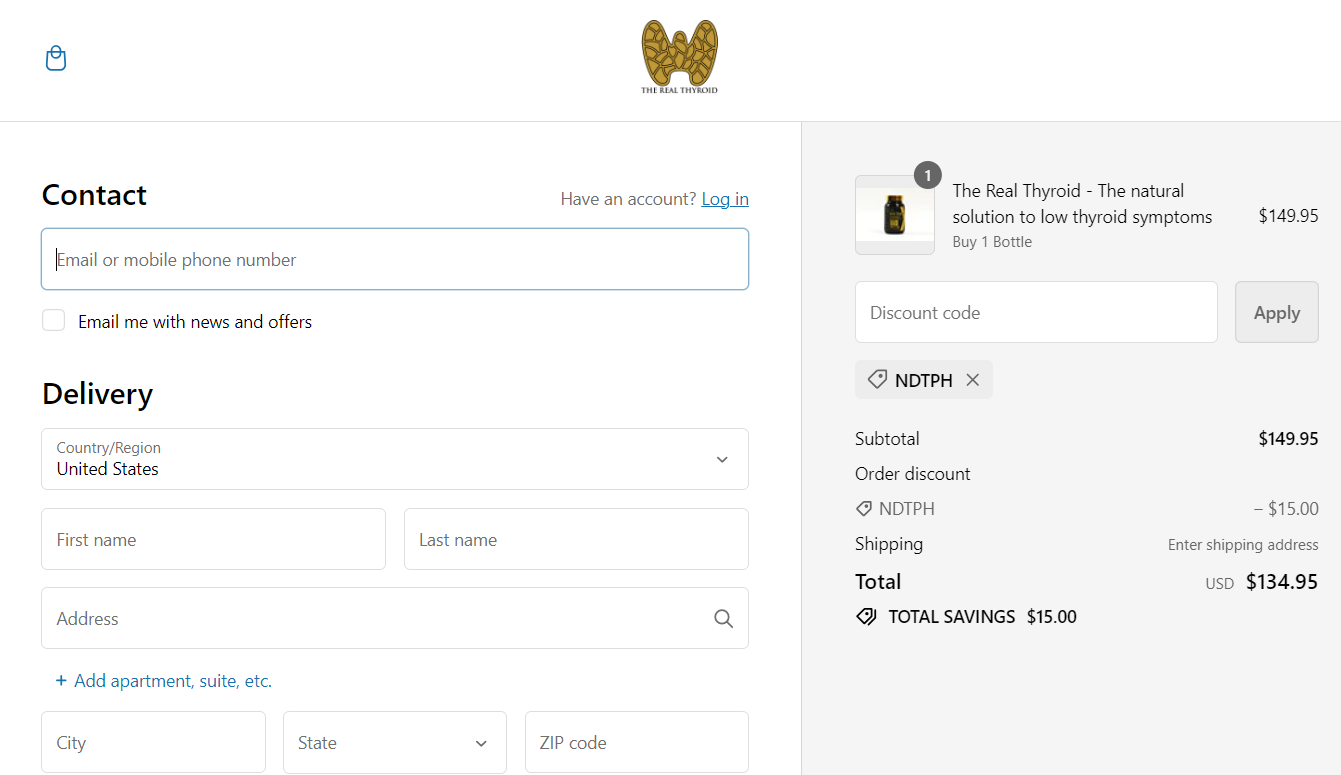This screenshot has width=1341, height=775.
Task: Remove the NDTPH discount code tag
Action: tap(973, 380)
